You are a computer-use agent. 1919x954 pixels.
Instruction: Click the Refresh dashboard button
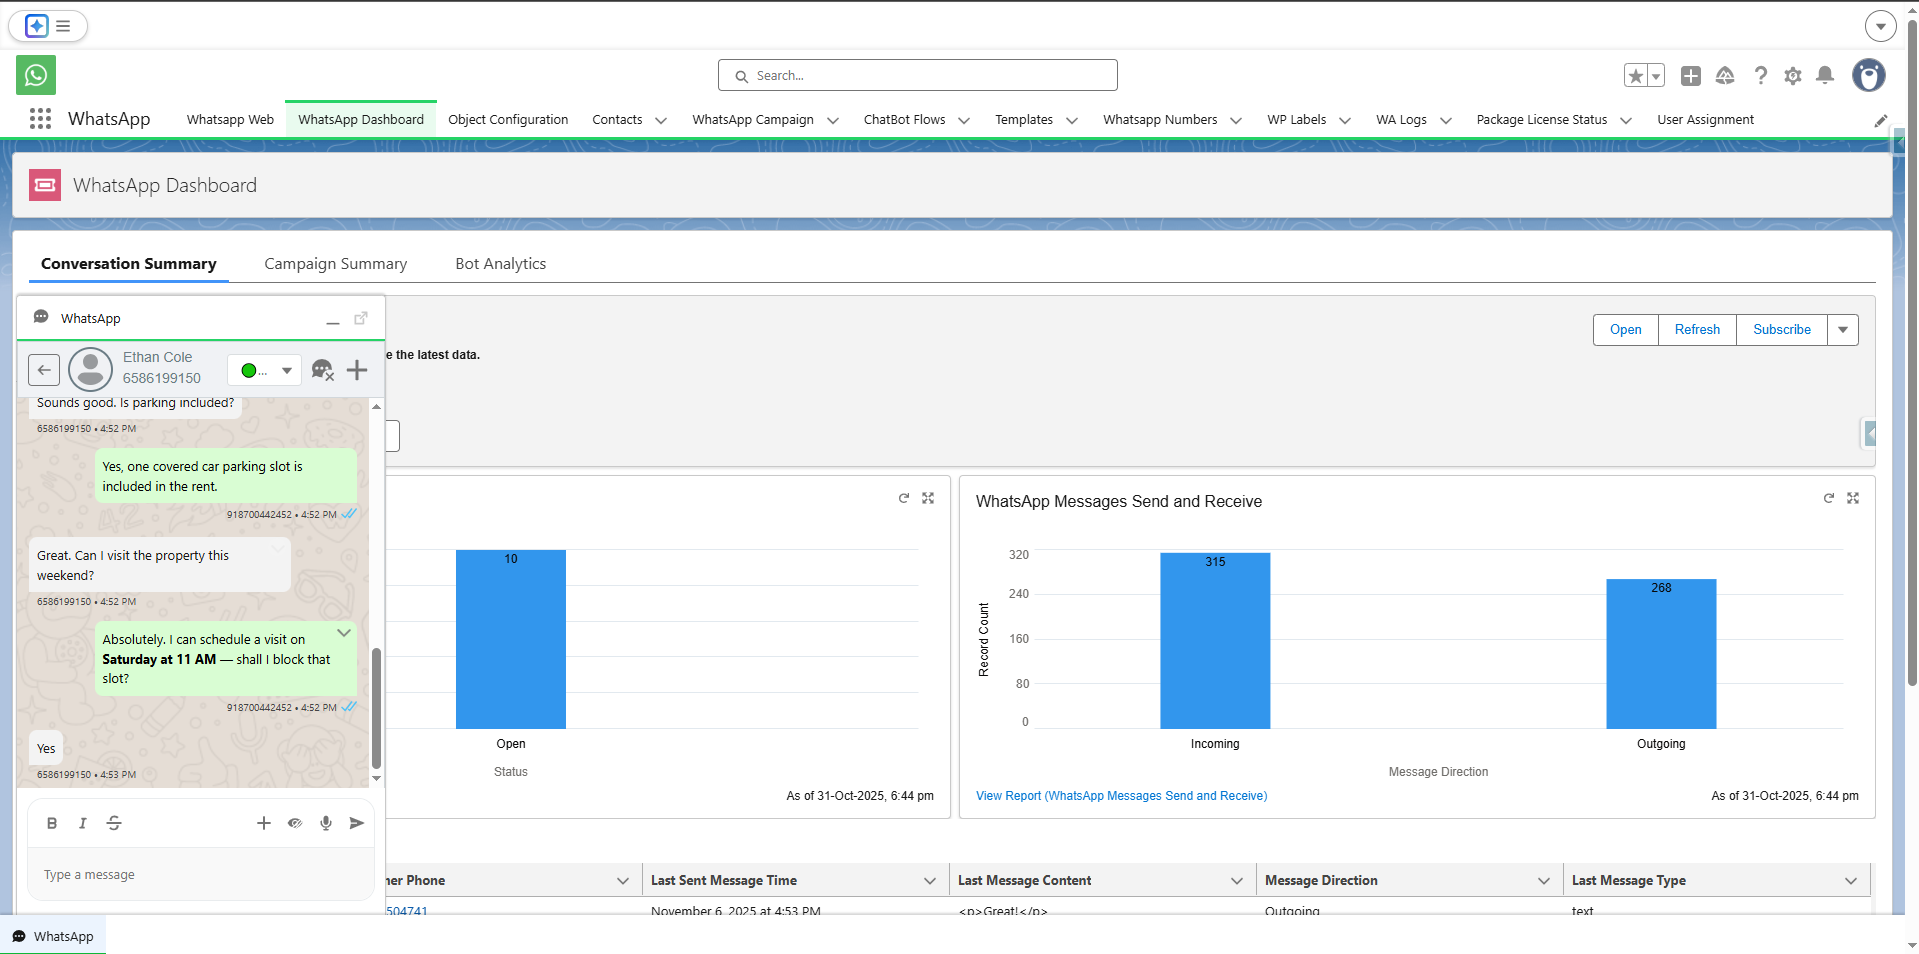(x=1697, y=330)
